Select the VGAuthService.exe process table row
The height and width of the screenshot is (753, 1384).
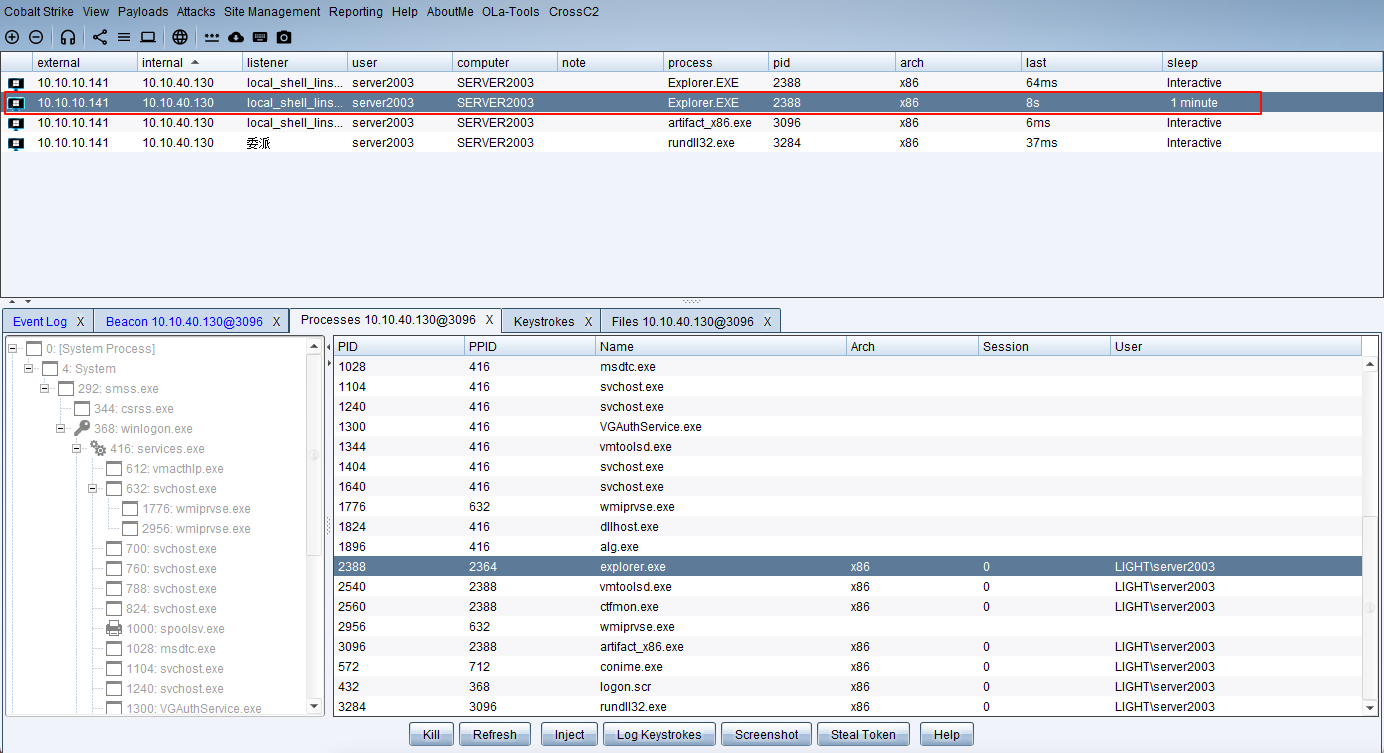[x=848, y=427]
